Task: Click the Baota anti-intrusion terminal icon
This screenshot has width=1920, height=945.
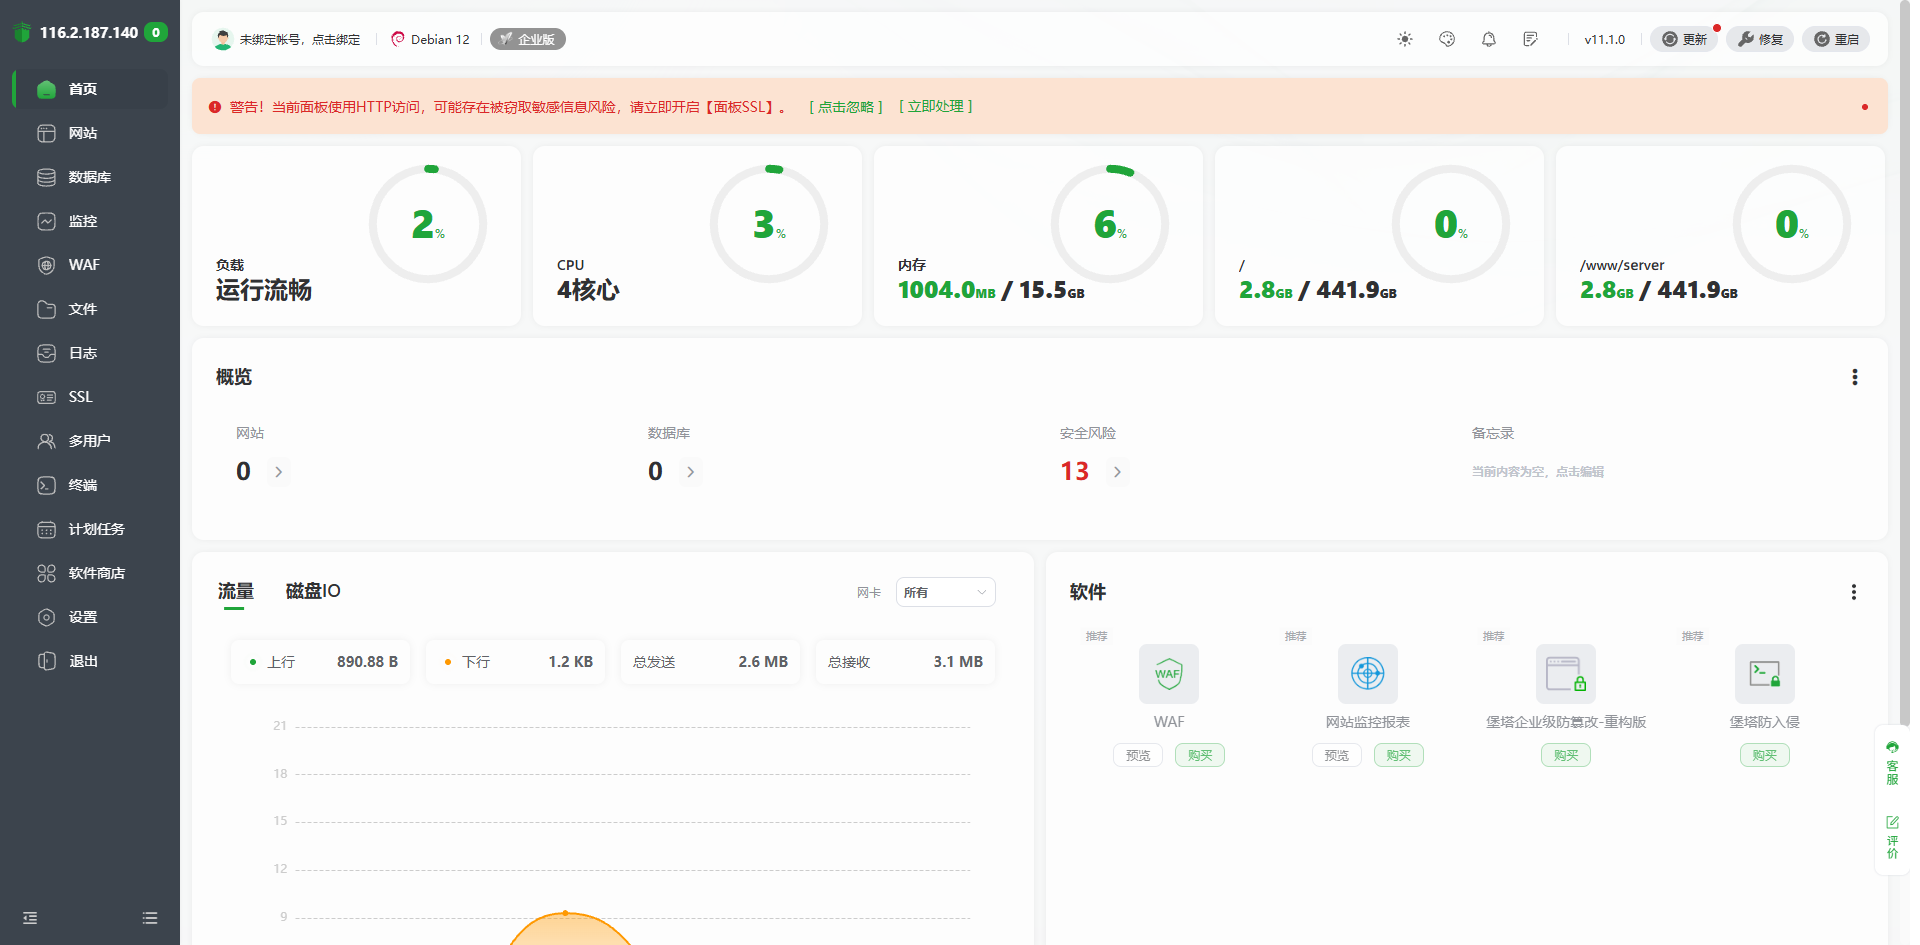Action: tap(1764, 674)
